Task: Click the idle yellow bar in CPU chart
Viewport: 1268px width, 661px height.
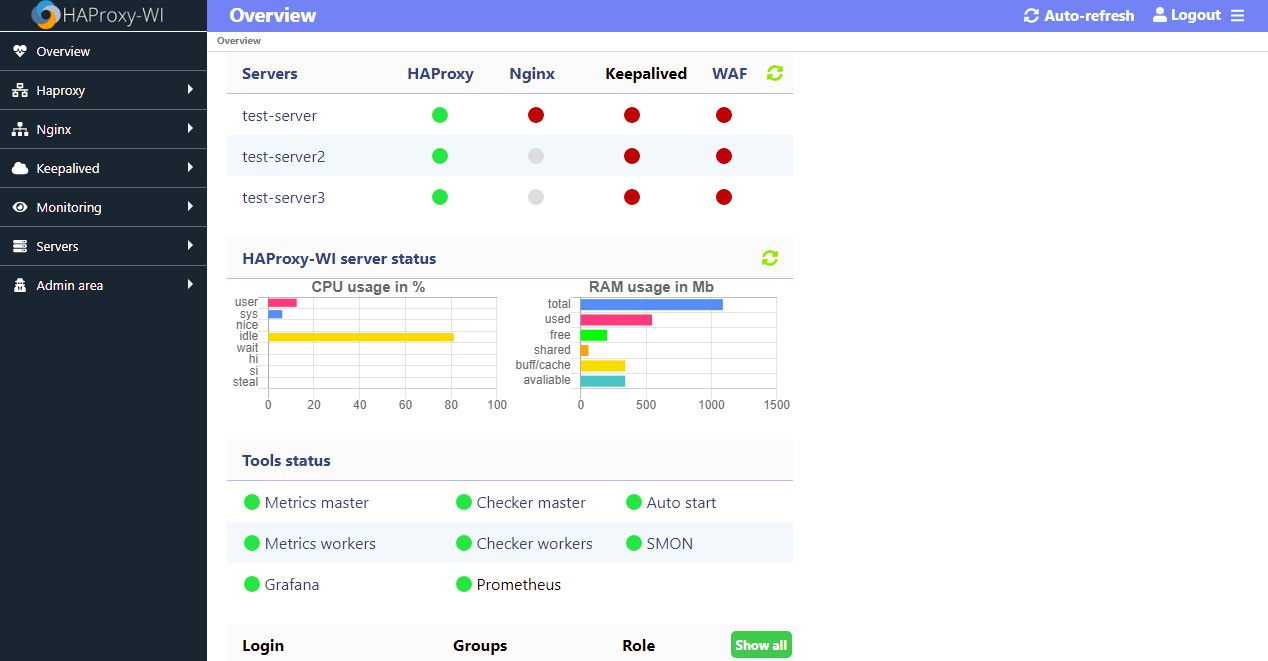Action: point(361,337)
